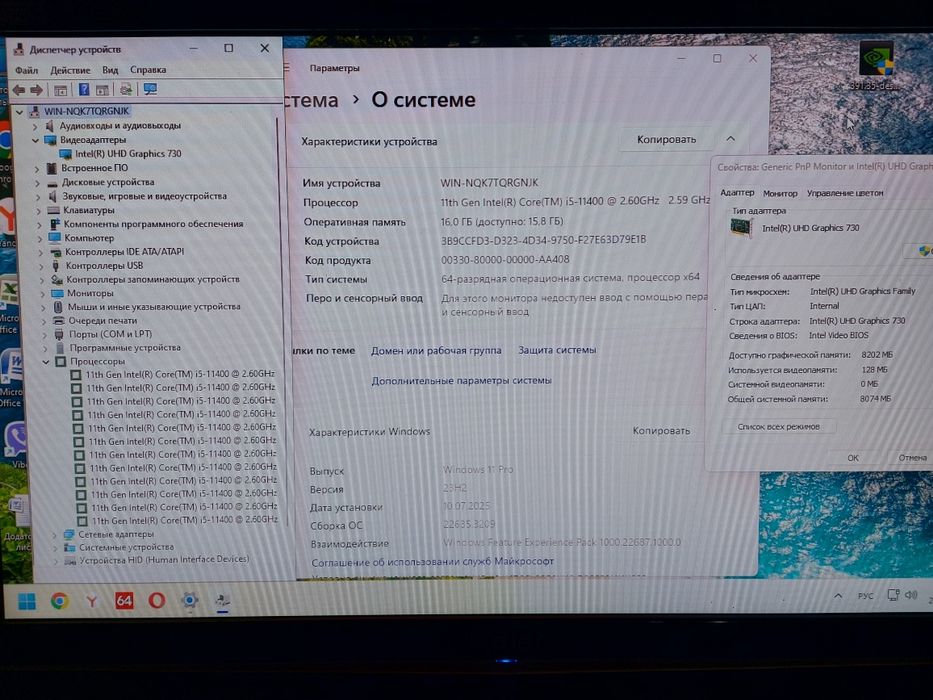
Task: Collapse the WIN-NQK7TQRGNJK root node
Action: pyautogui.click(x=20, y=111)
